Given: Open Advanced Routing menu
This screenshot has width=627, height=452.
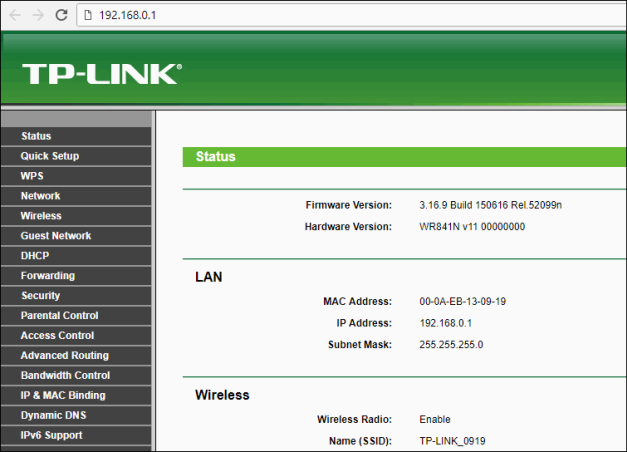Looking at the screenshot, I should [76, 356].
